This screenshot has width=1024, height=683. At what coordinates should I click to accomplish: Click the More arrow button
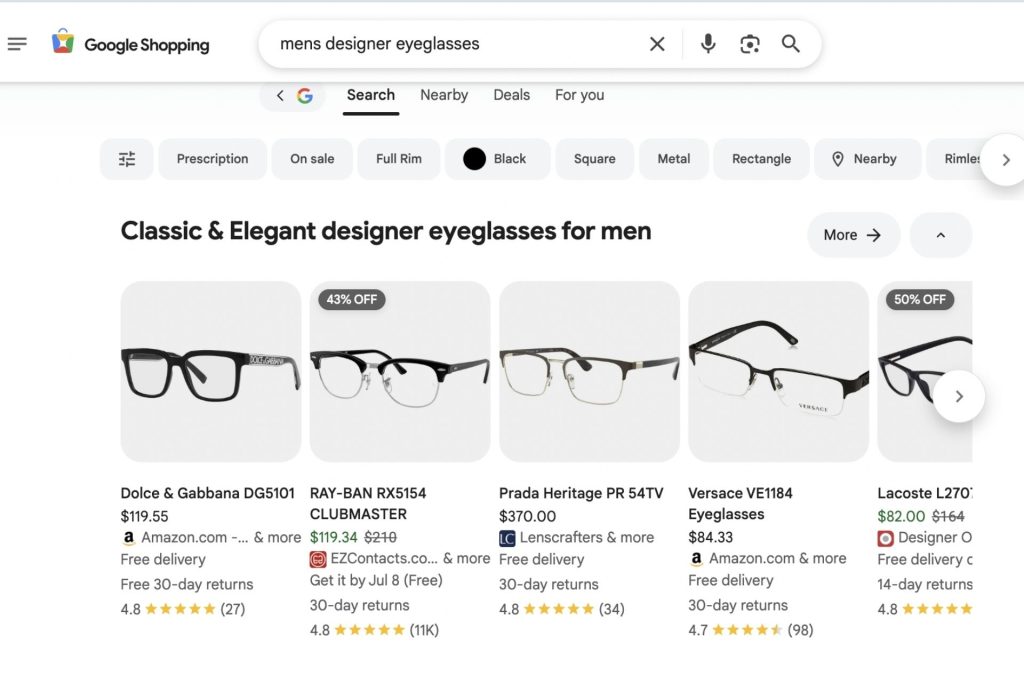[x=853, y=234]
